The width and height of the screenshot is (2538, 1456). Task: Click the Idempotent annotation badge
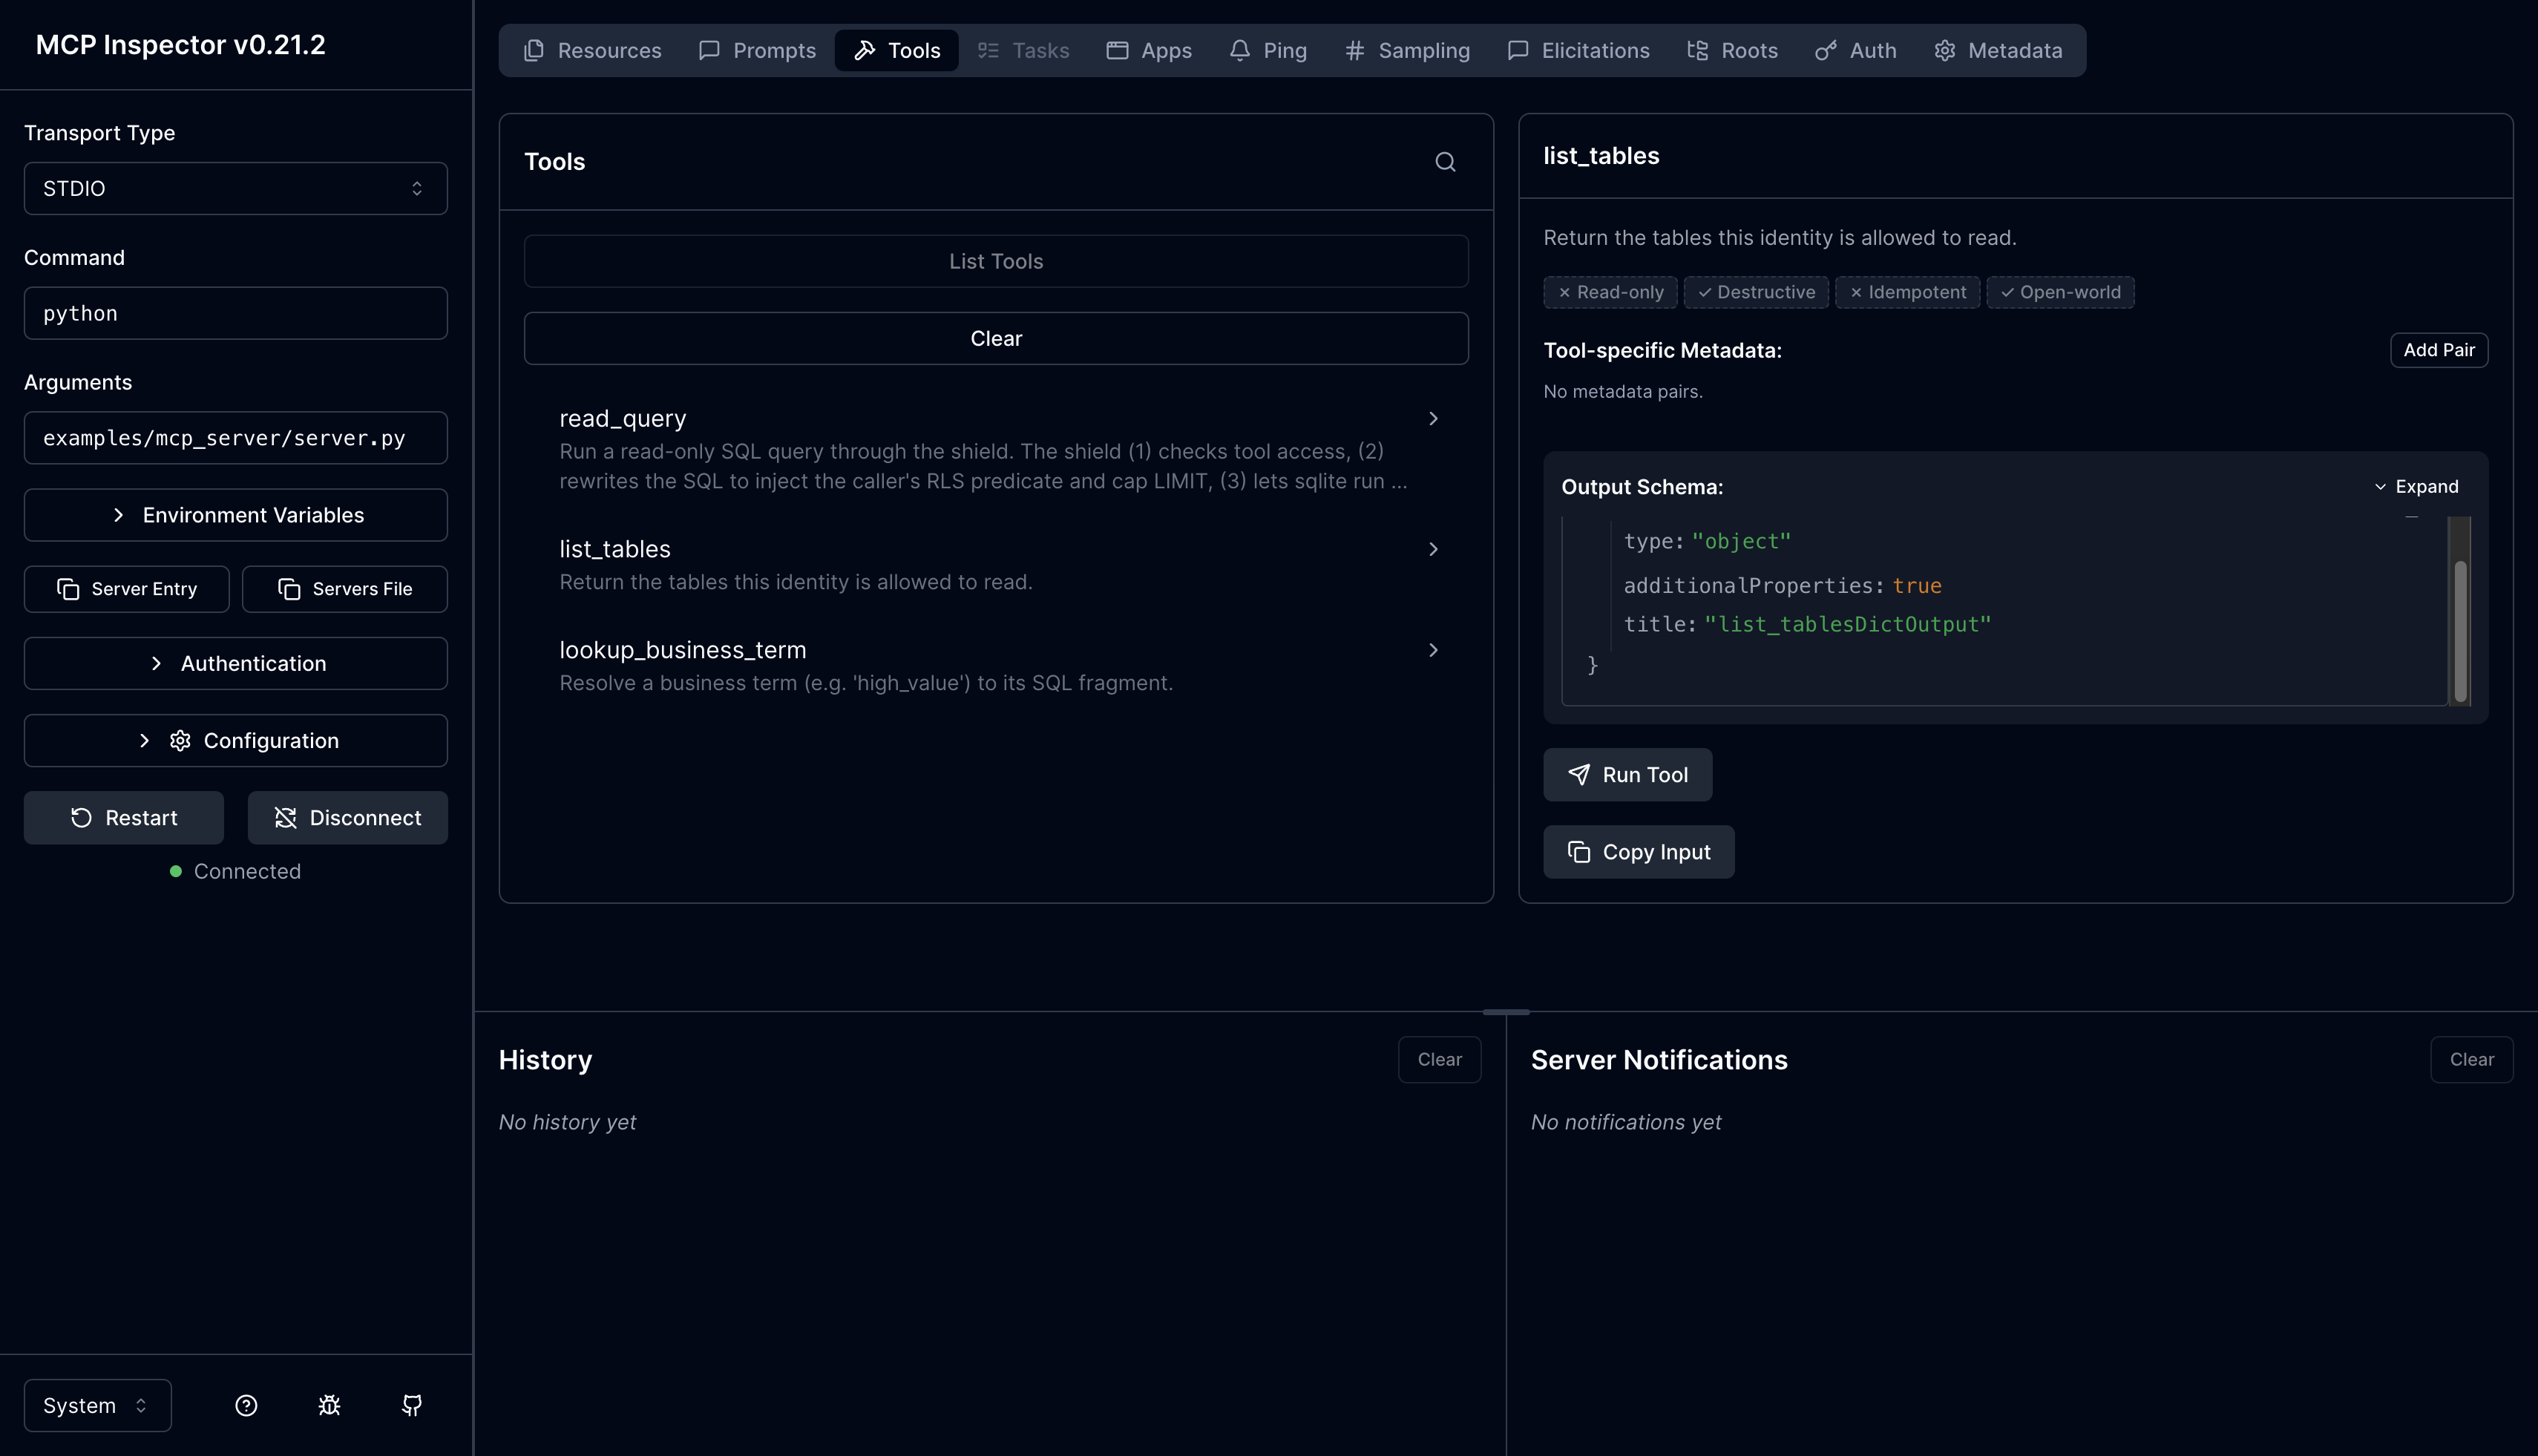click(x=1908, y=292)
